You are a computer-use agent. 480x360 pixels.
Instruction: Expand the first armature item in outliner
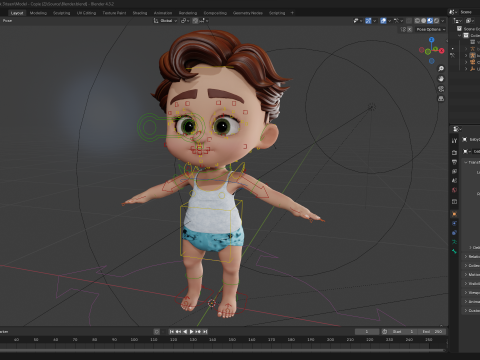[466, 49]
